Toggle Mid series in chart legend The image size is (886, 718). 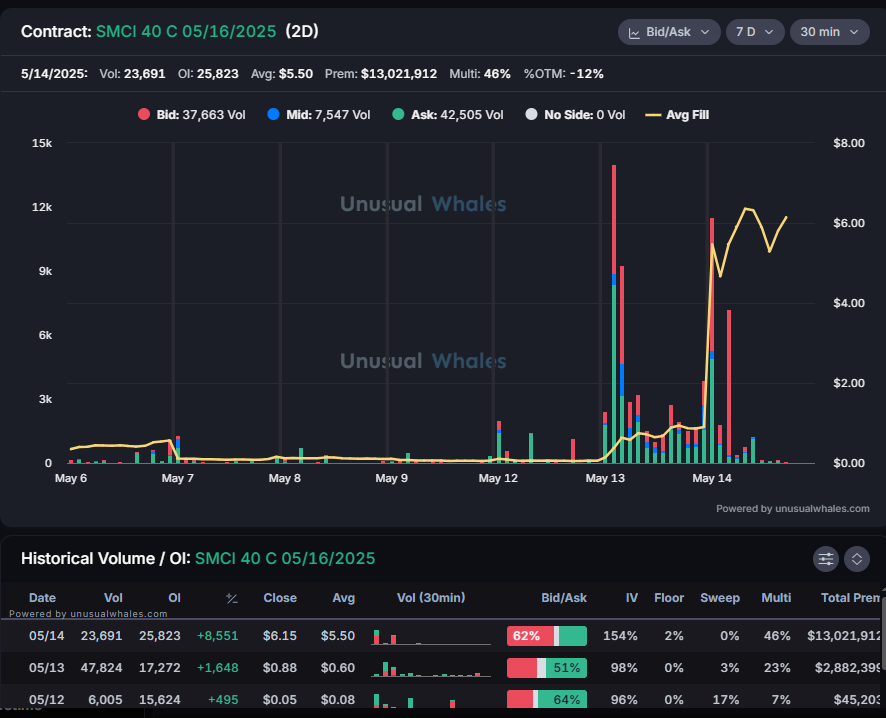click(319, 115)
